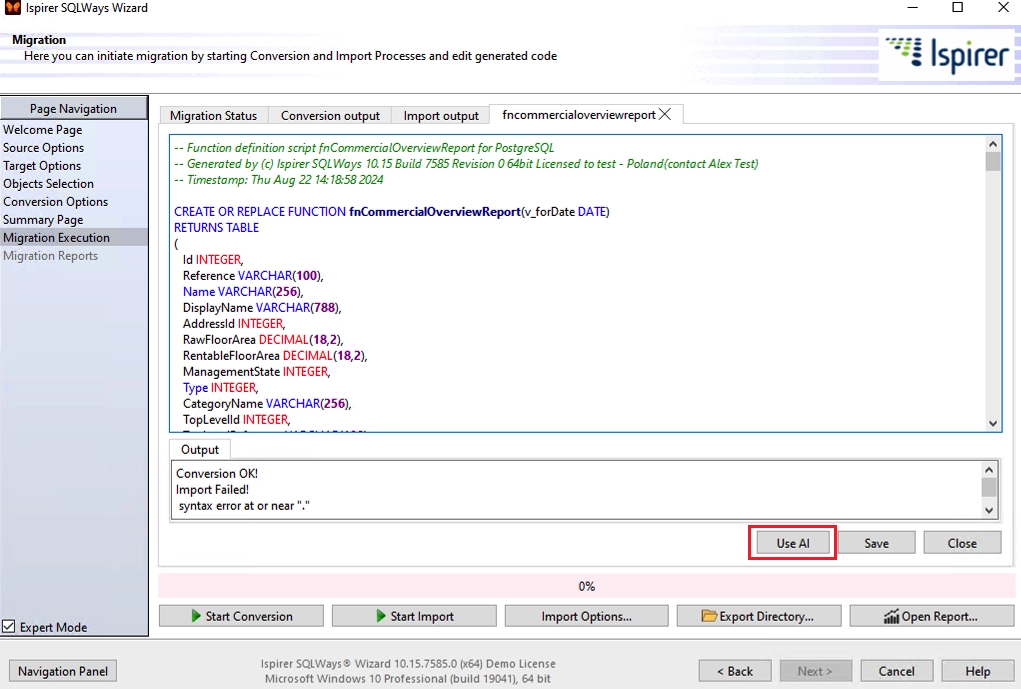Click the output pane scroll up arrow
This screenshot has width=1021, height=689.
988,470
